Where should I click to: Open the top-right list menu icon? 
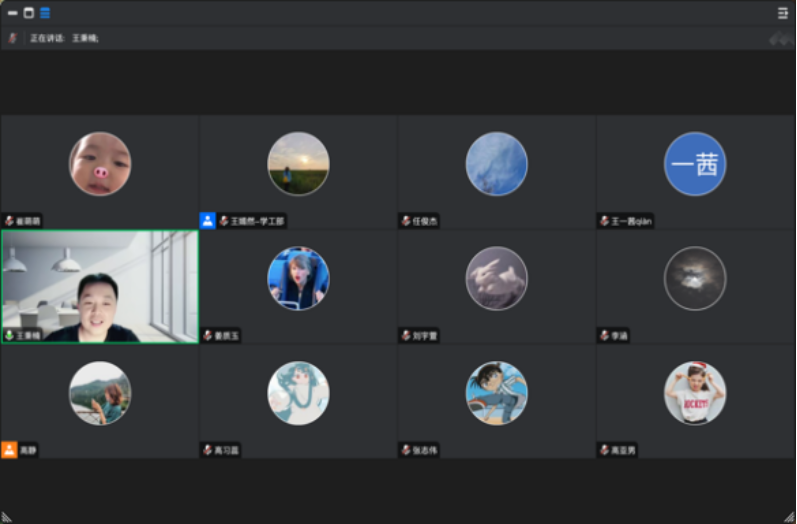[x=783, y=13]
